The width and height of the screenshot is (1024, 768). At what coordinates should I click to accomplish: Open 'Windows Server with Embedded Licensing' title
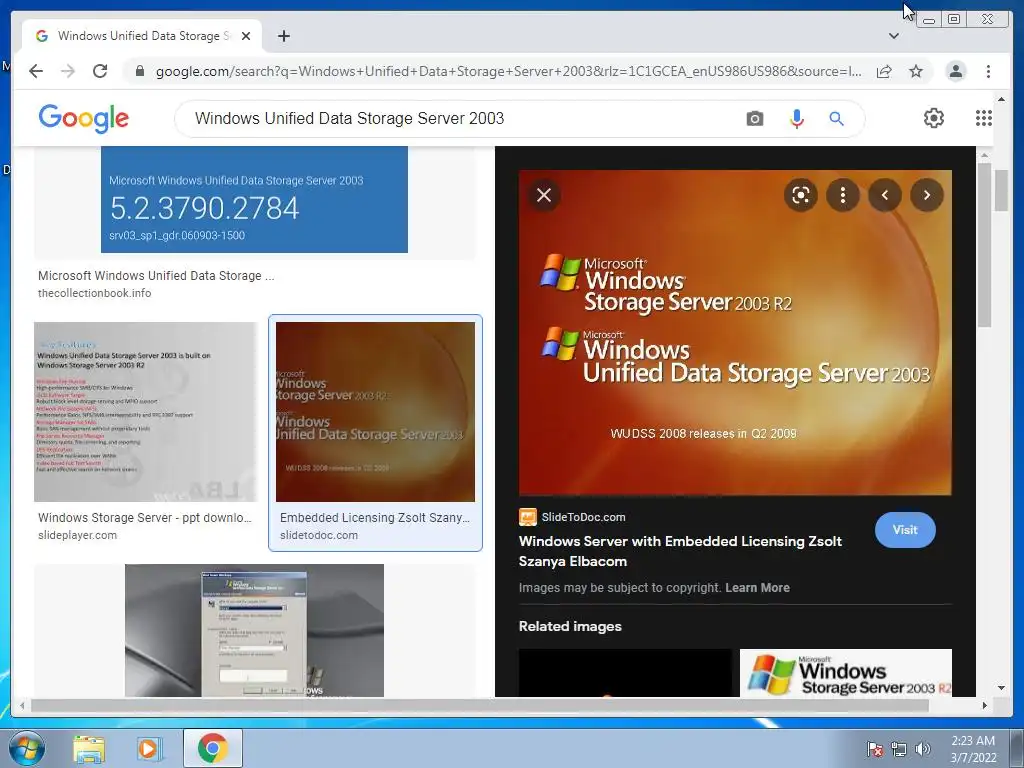680,551
